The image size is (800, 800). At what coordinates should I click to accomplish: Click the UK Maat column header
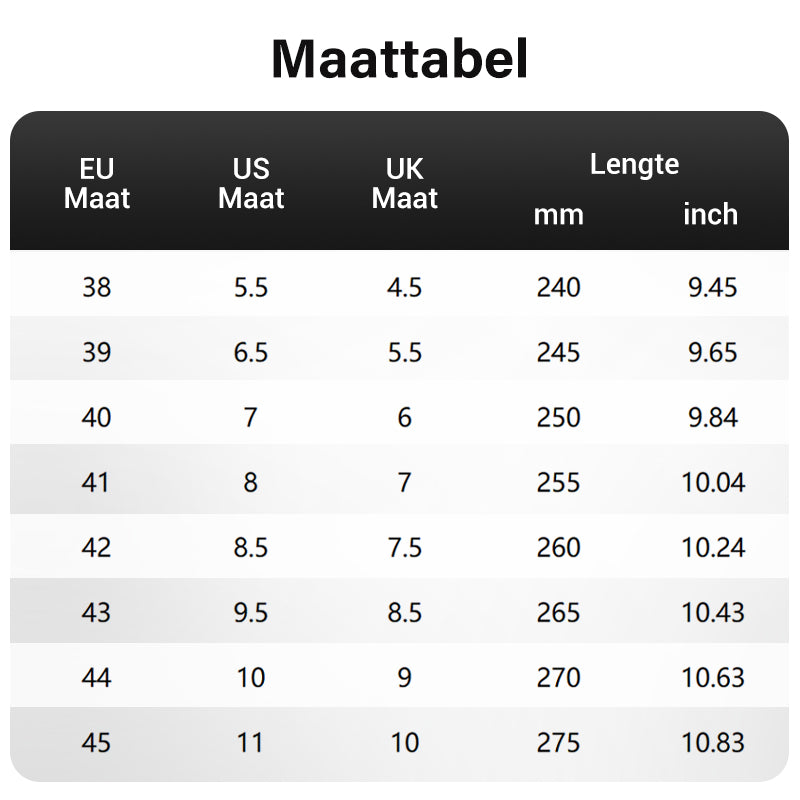[405, 183]
